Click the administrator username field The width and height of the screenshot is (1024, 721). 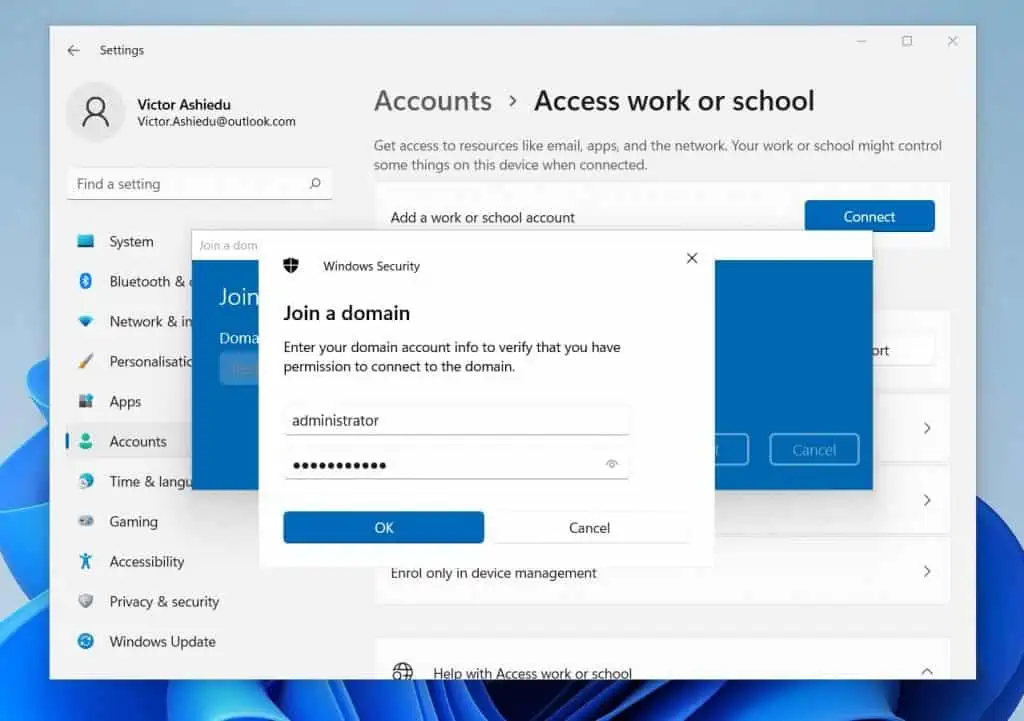tap(456, 420)
